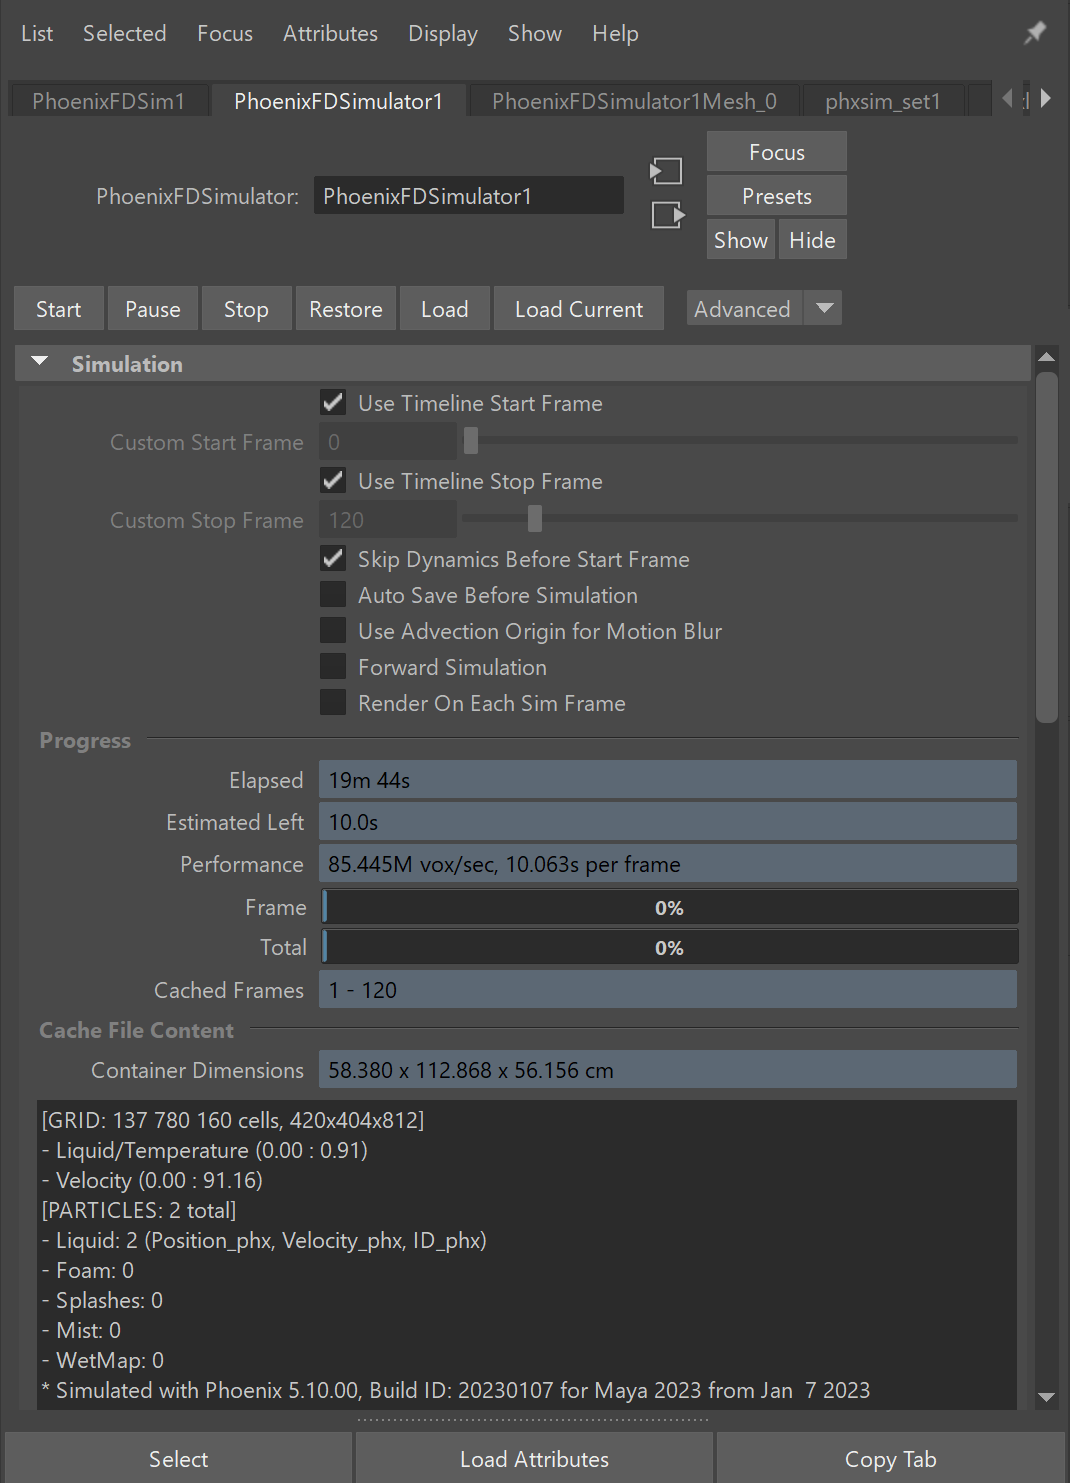Viewport: 1070px width, 1483px height.
Task: Click the Restore button
Action: click(x=346, y=309)
